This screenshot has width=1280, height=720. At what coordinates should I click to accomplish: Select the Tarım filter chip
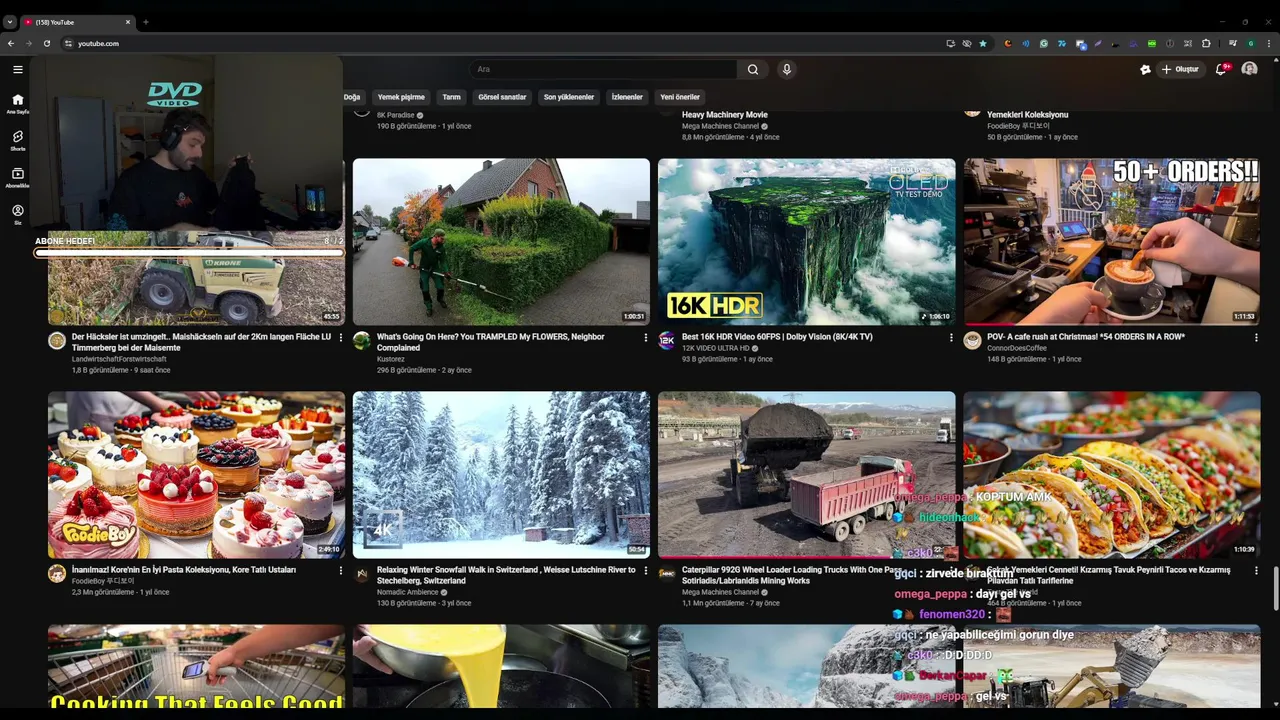pos(452,97)
